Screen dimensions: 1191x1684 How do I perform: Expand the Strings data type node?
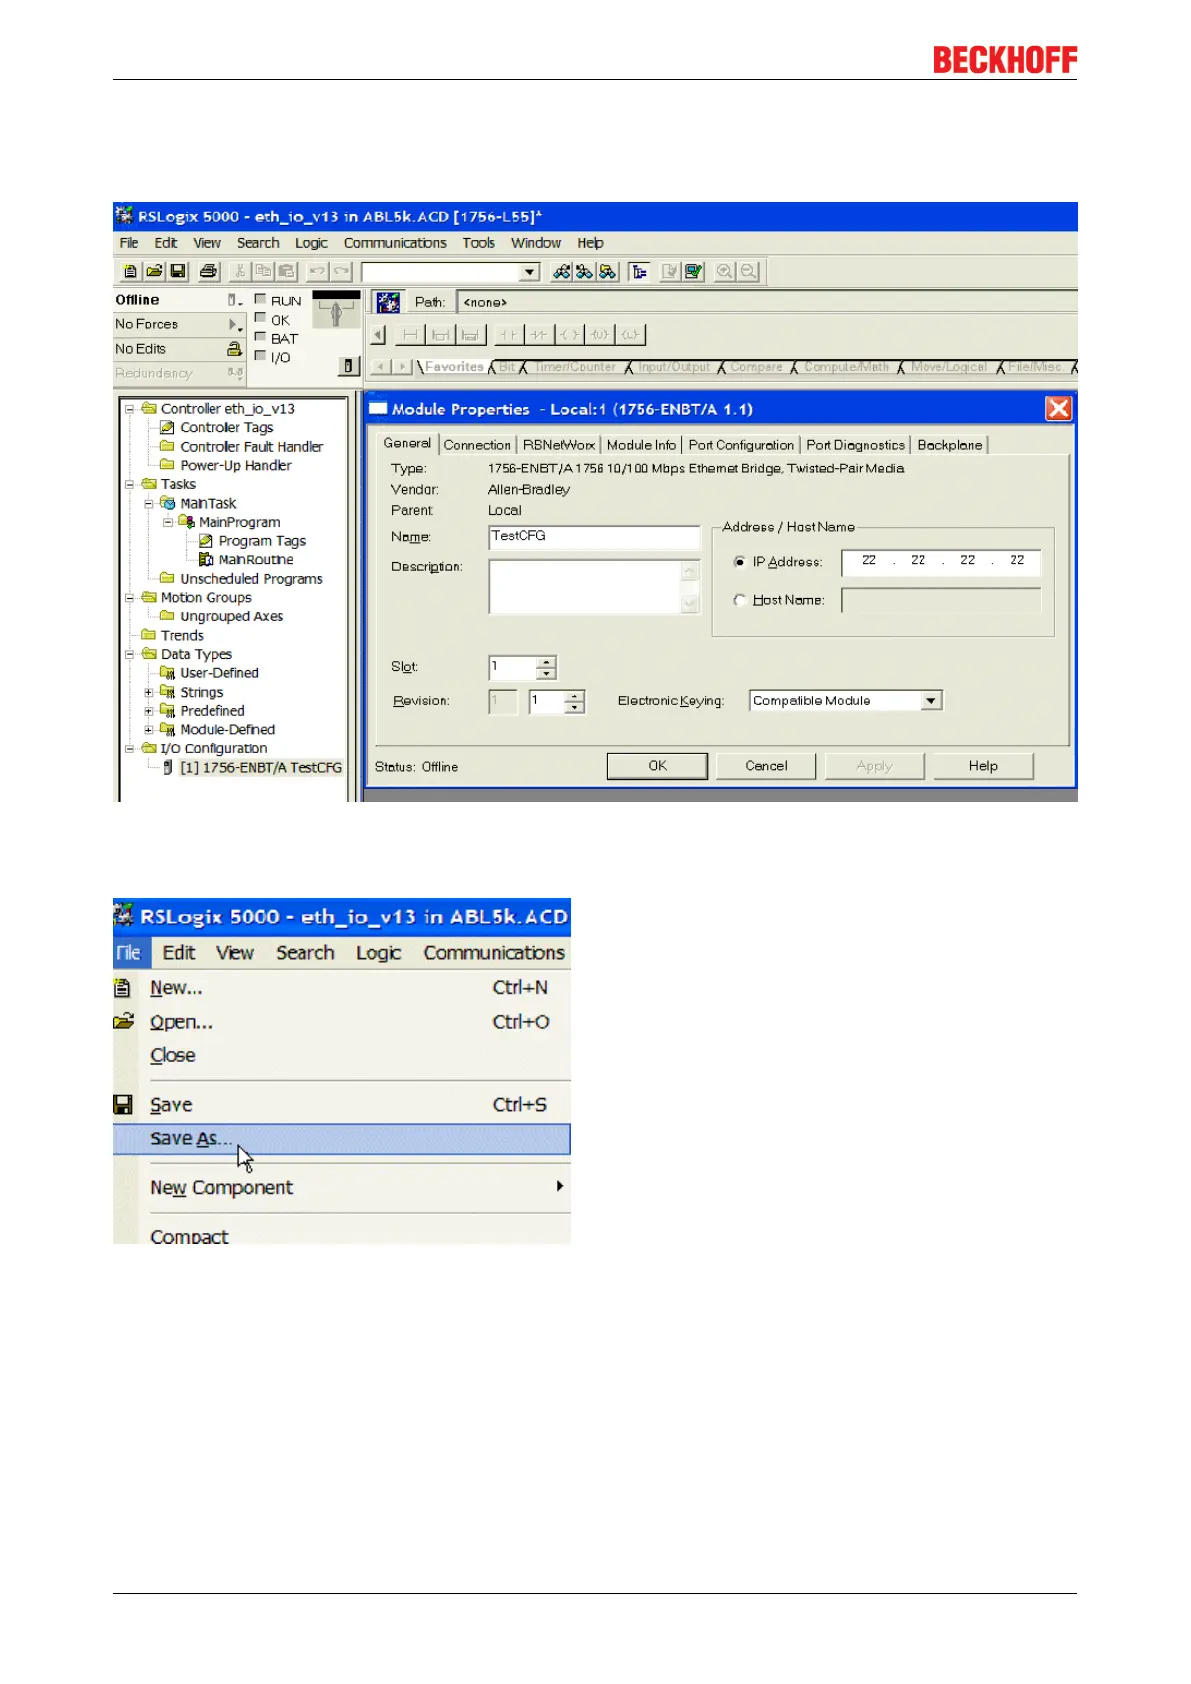click(149, 692)
